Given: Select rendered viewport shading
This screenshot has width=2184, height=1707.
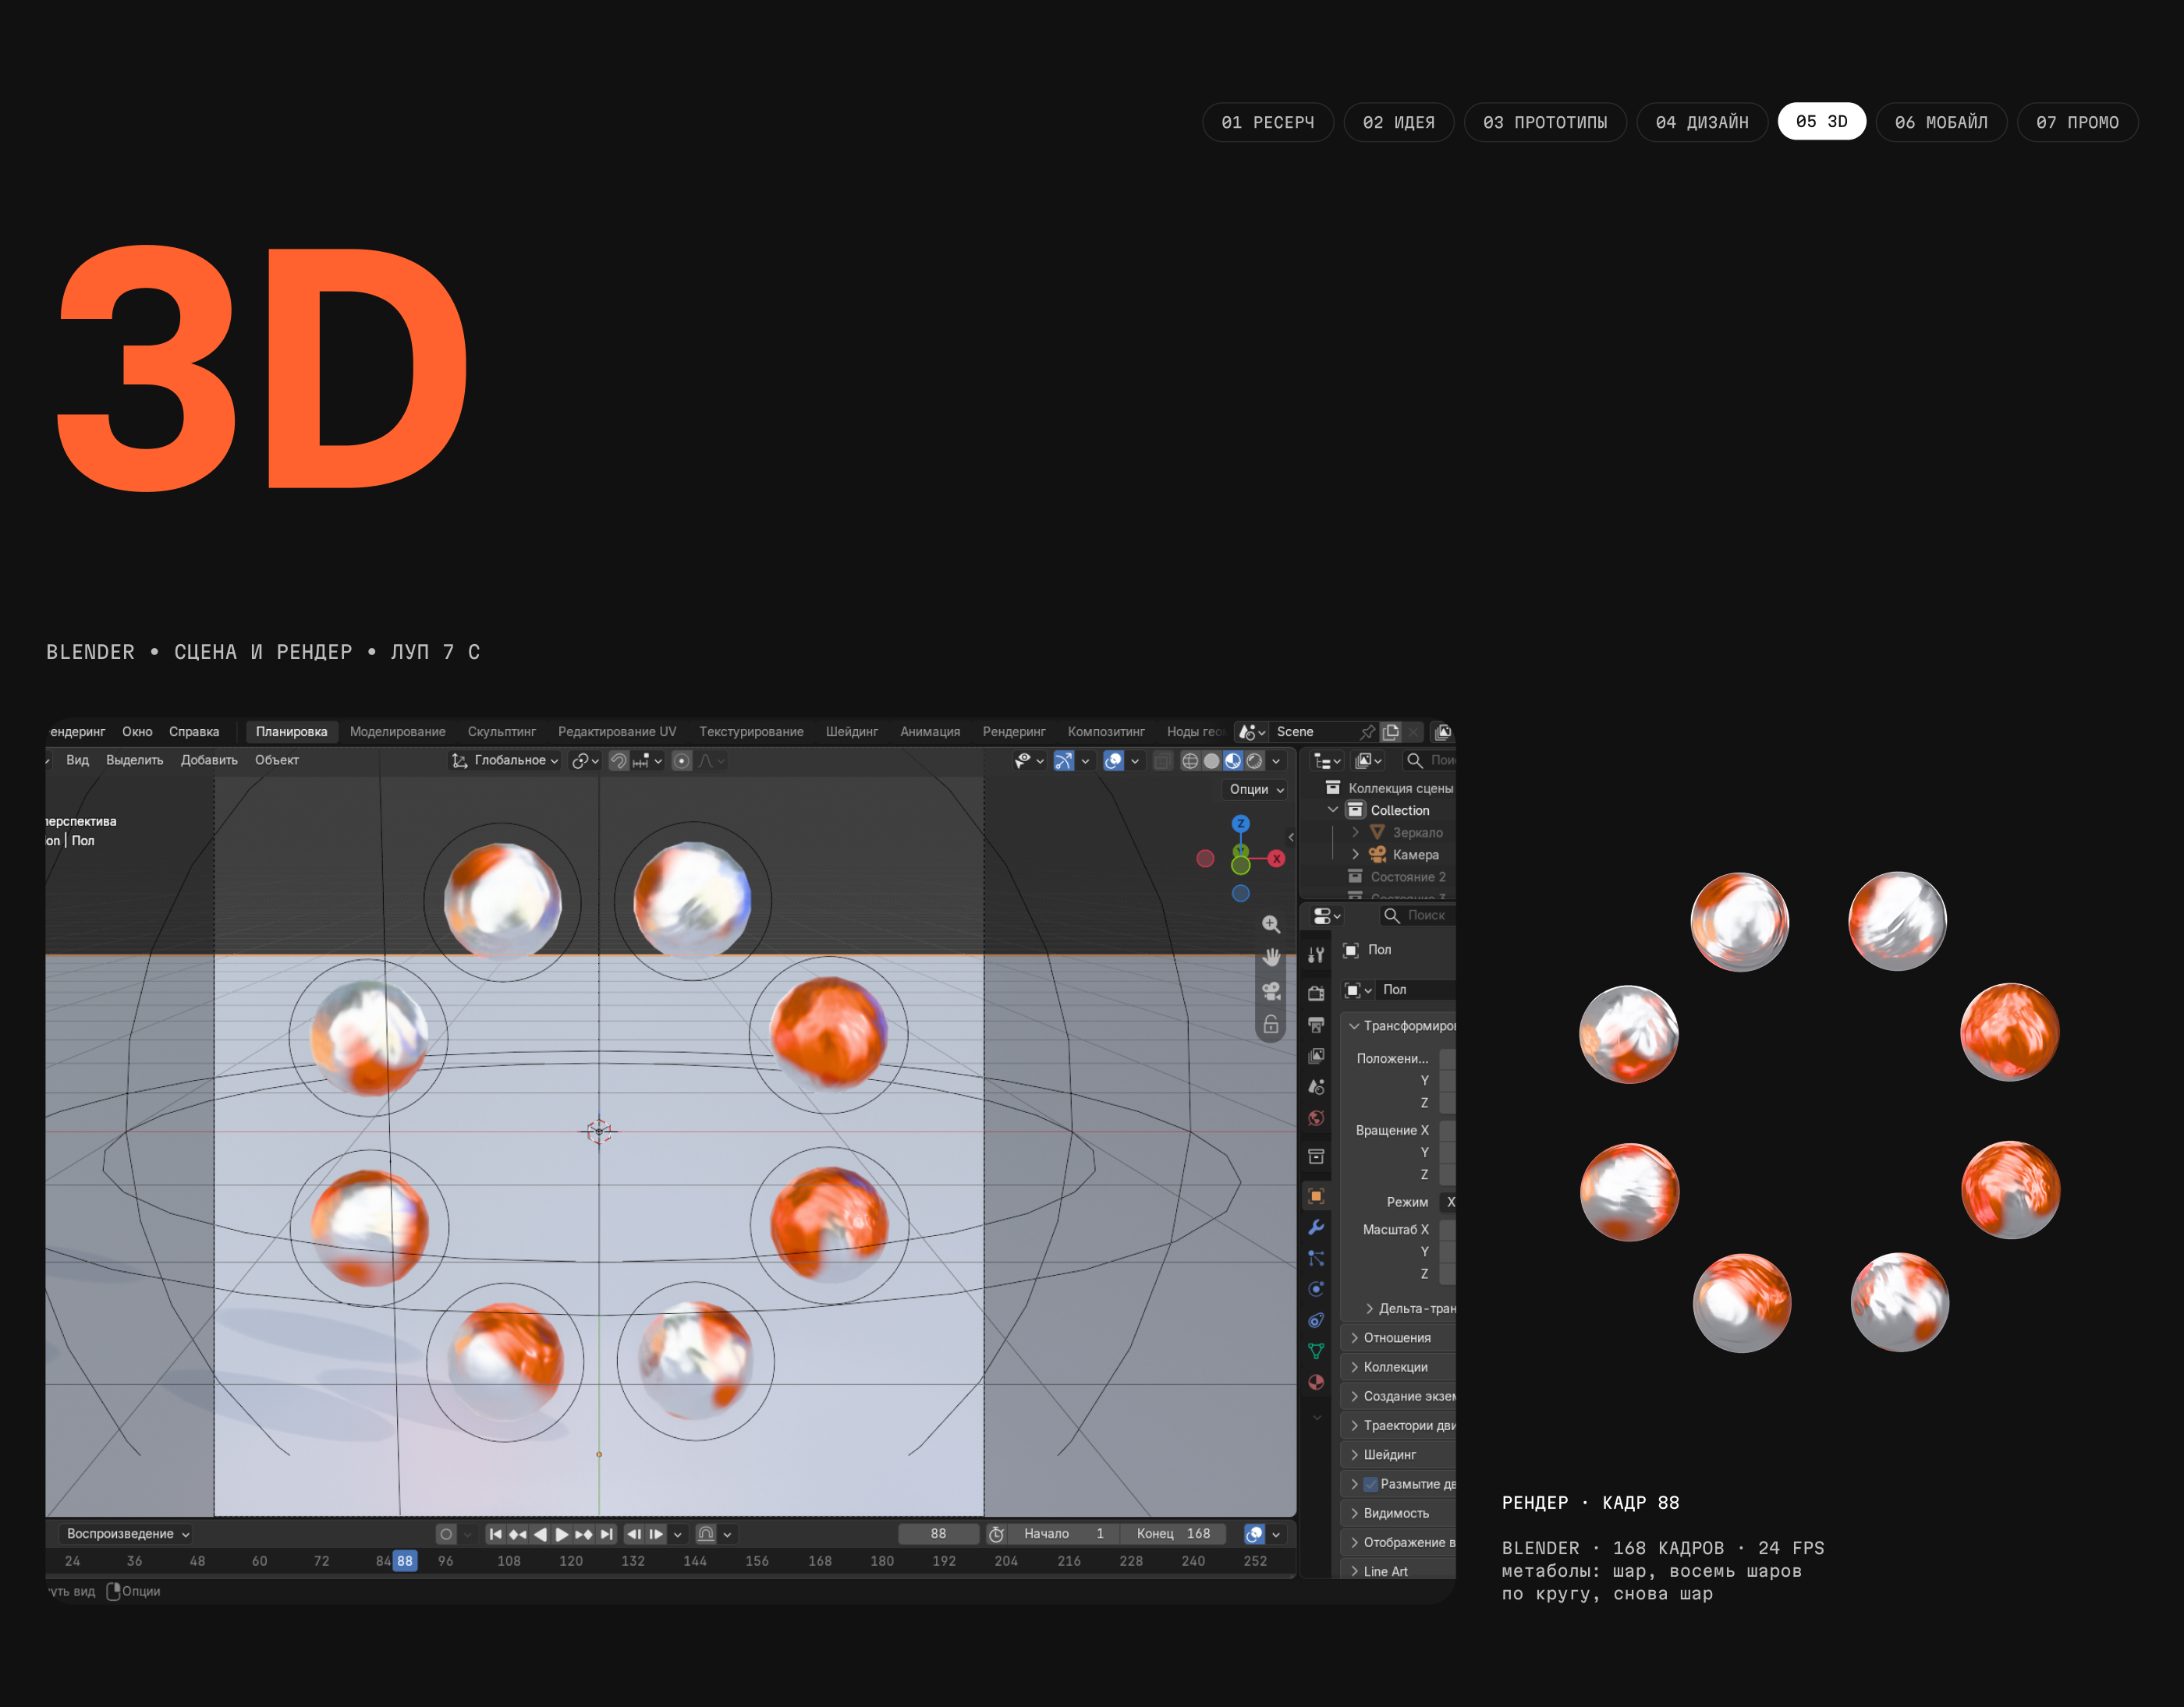Looking at the screenshot, I should pos(1255,761).
